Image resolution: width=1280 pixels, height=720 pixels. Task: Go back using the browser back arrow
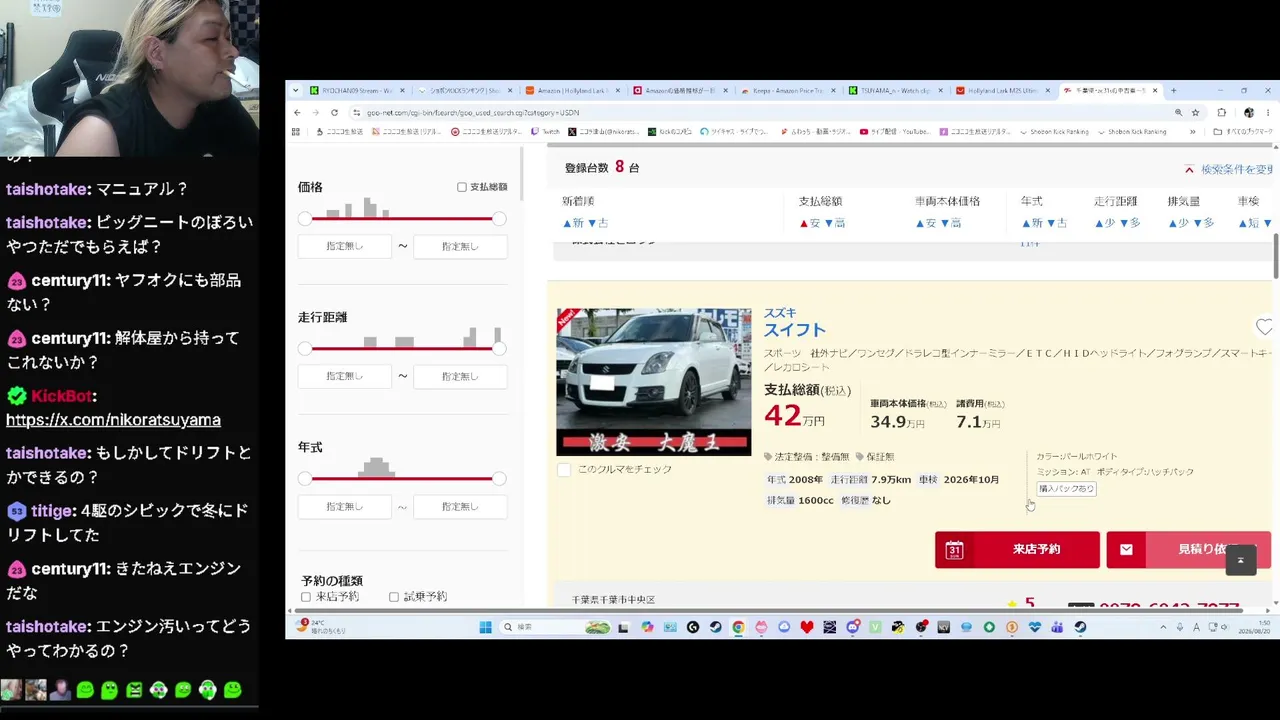tap(297, 113)
